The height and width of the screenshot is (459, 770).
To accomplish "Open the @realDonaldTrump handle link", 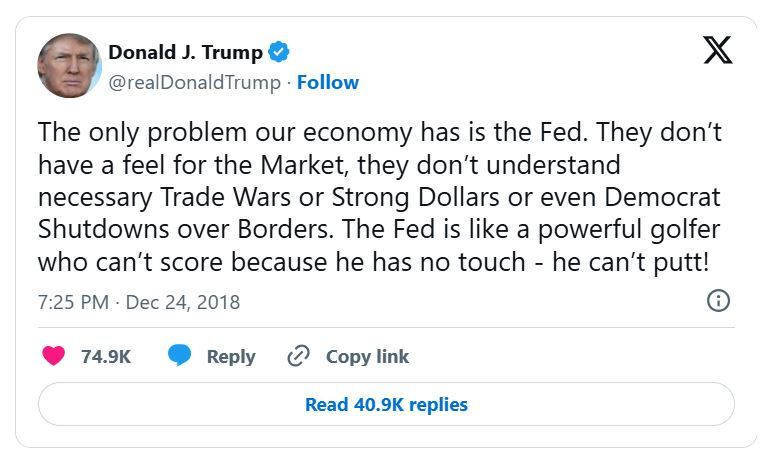I will 194,82.
